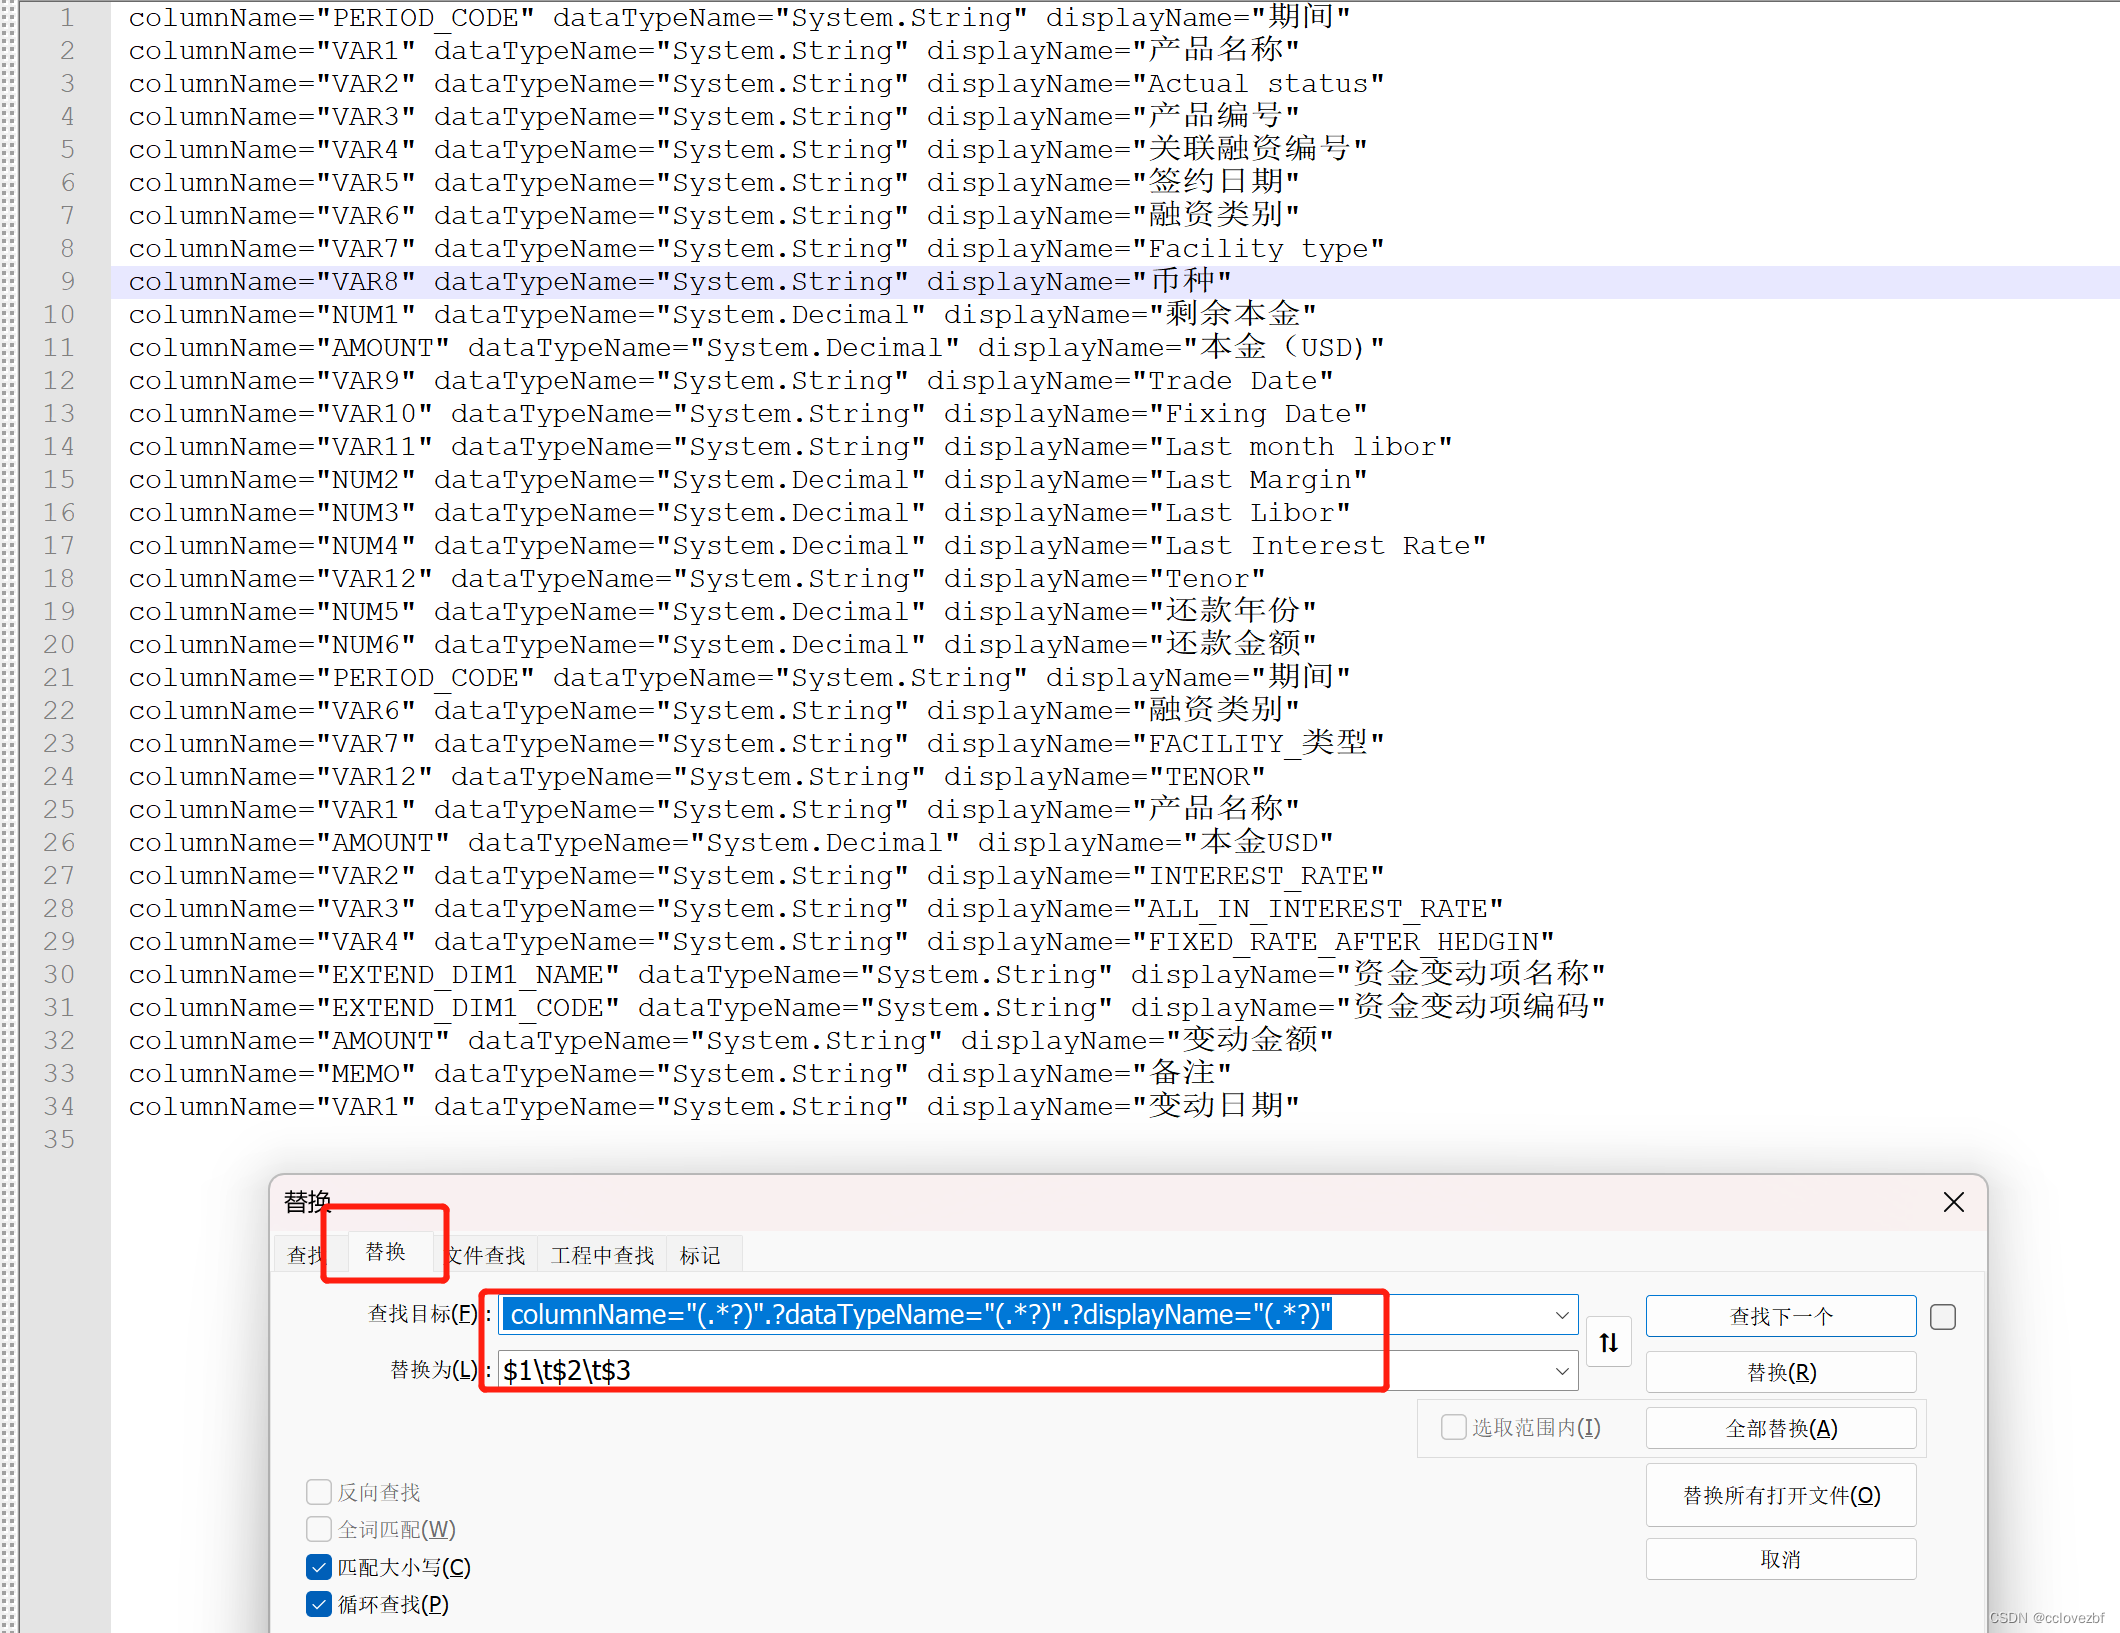The height and width of the screenshot is (1633, 2120).
Task: Open the 标记 tab
Action: coord(700,1255)
